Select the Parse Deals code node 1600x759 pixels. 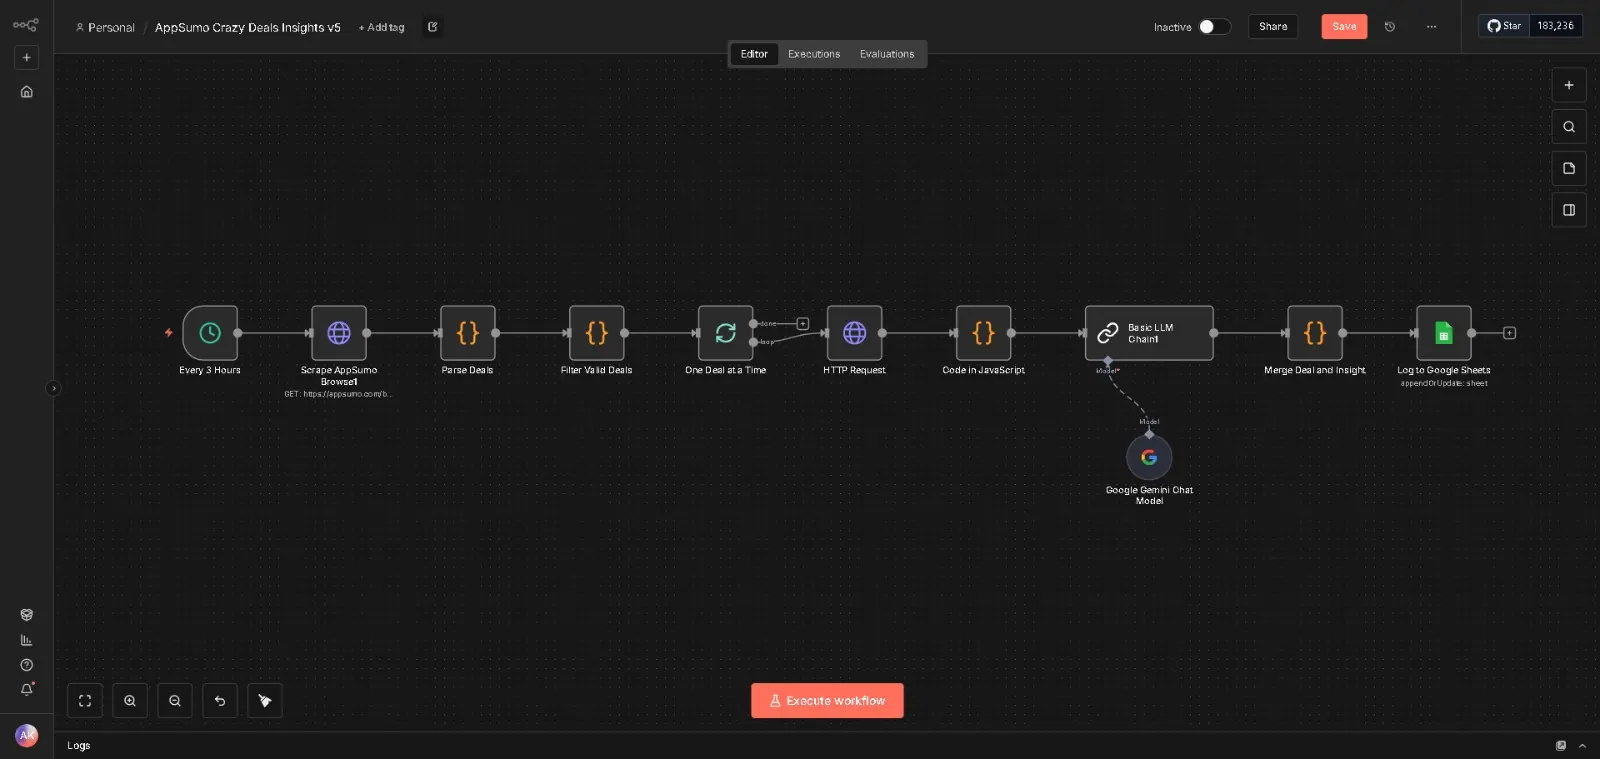pyautogui.click(x=468, y=333)
